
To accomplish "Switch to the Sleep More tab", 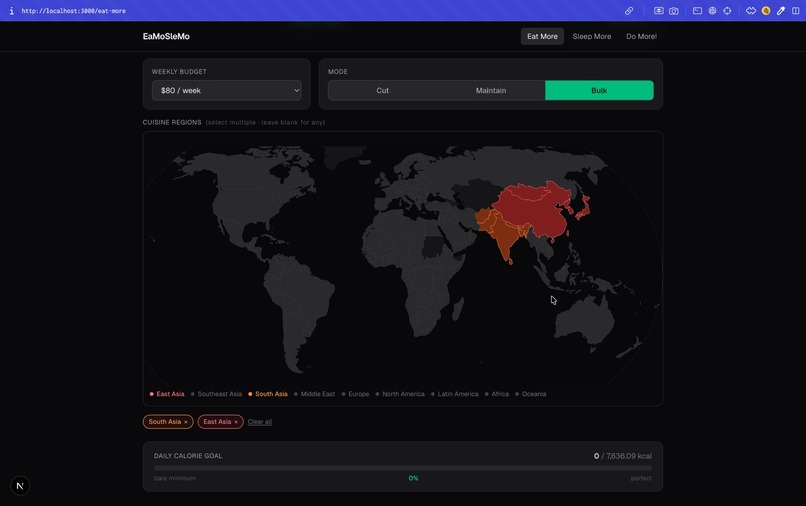I will (592, 37).
